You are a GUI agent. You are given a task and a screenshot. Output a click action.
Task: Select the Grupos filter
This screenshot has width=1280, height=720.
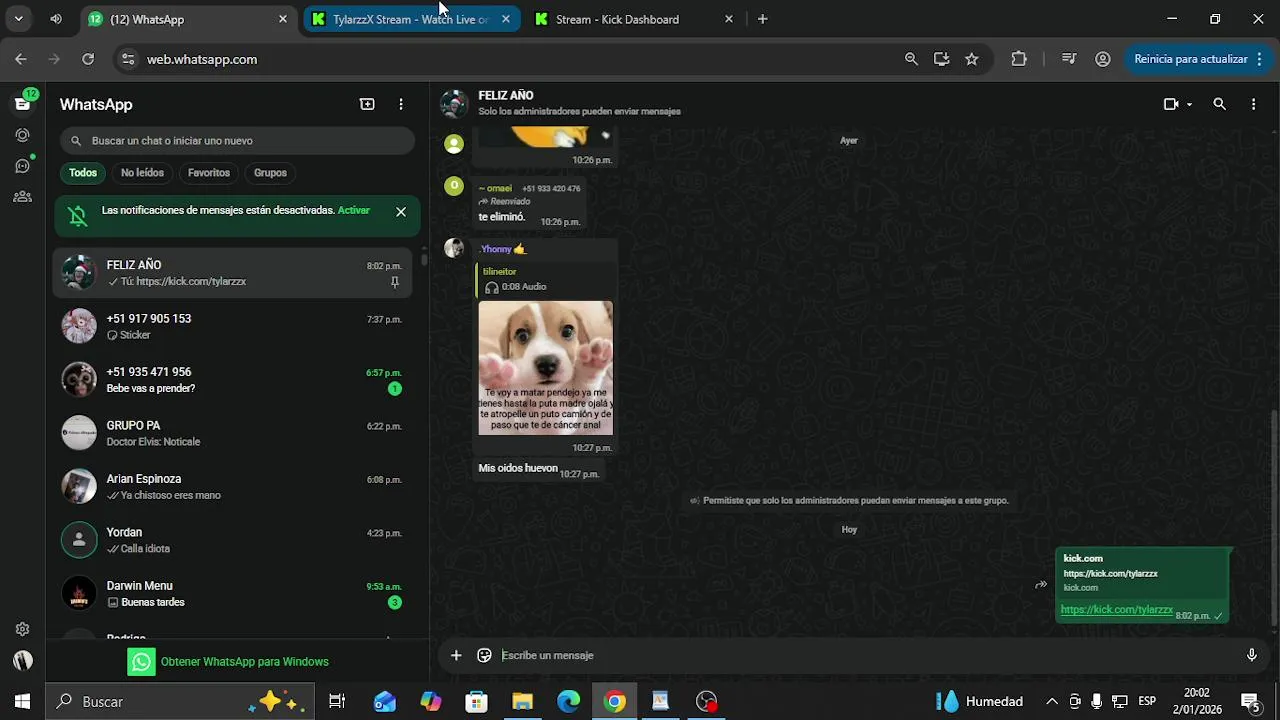click(x=270, y=173)
